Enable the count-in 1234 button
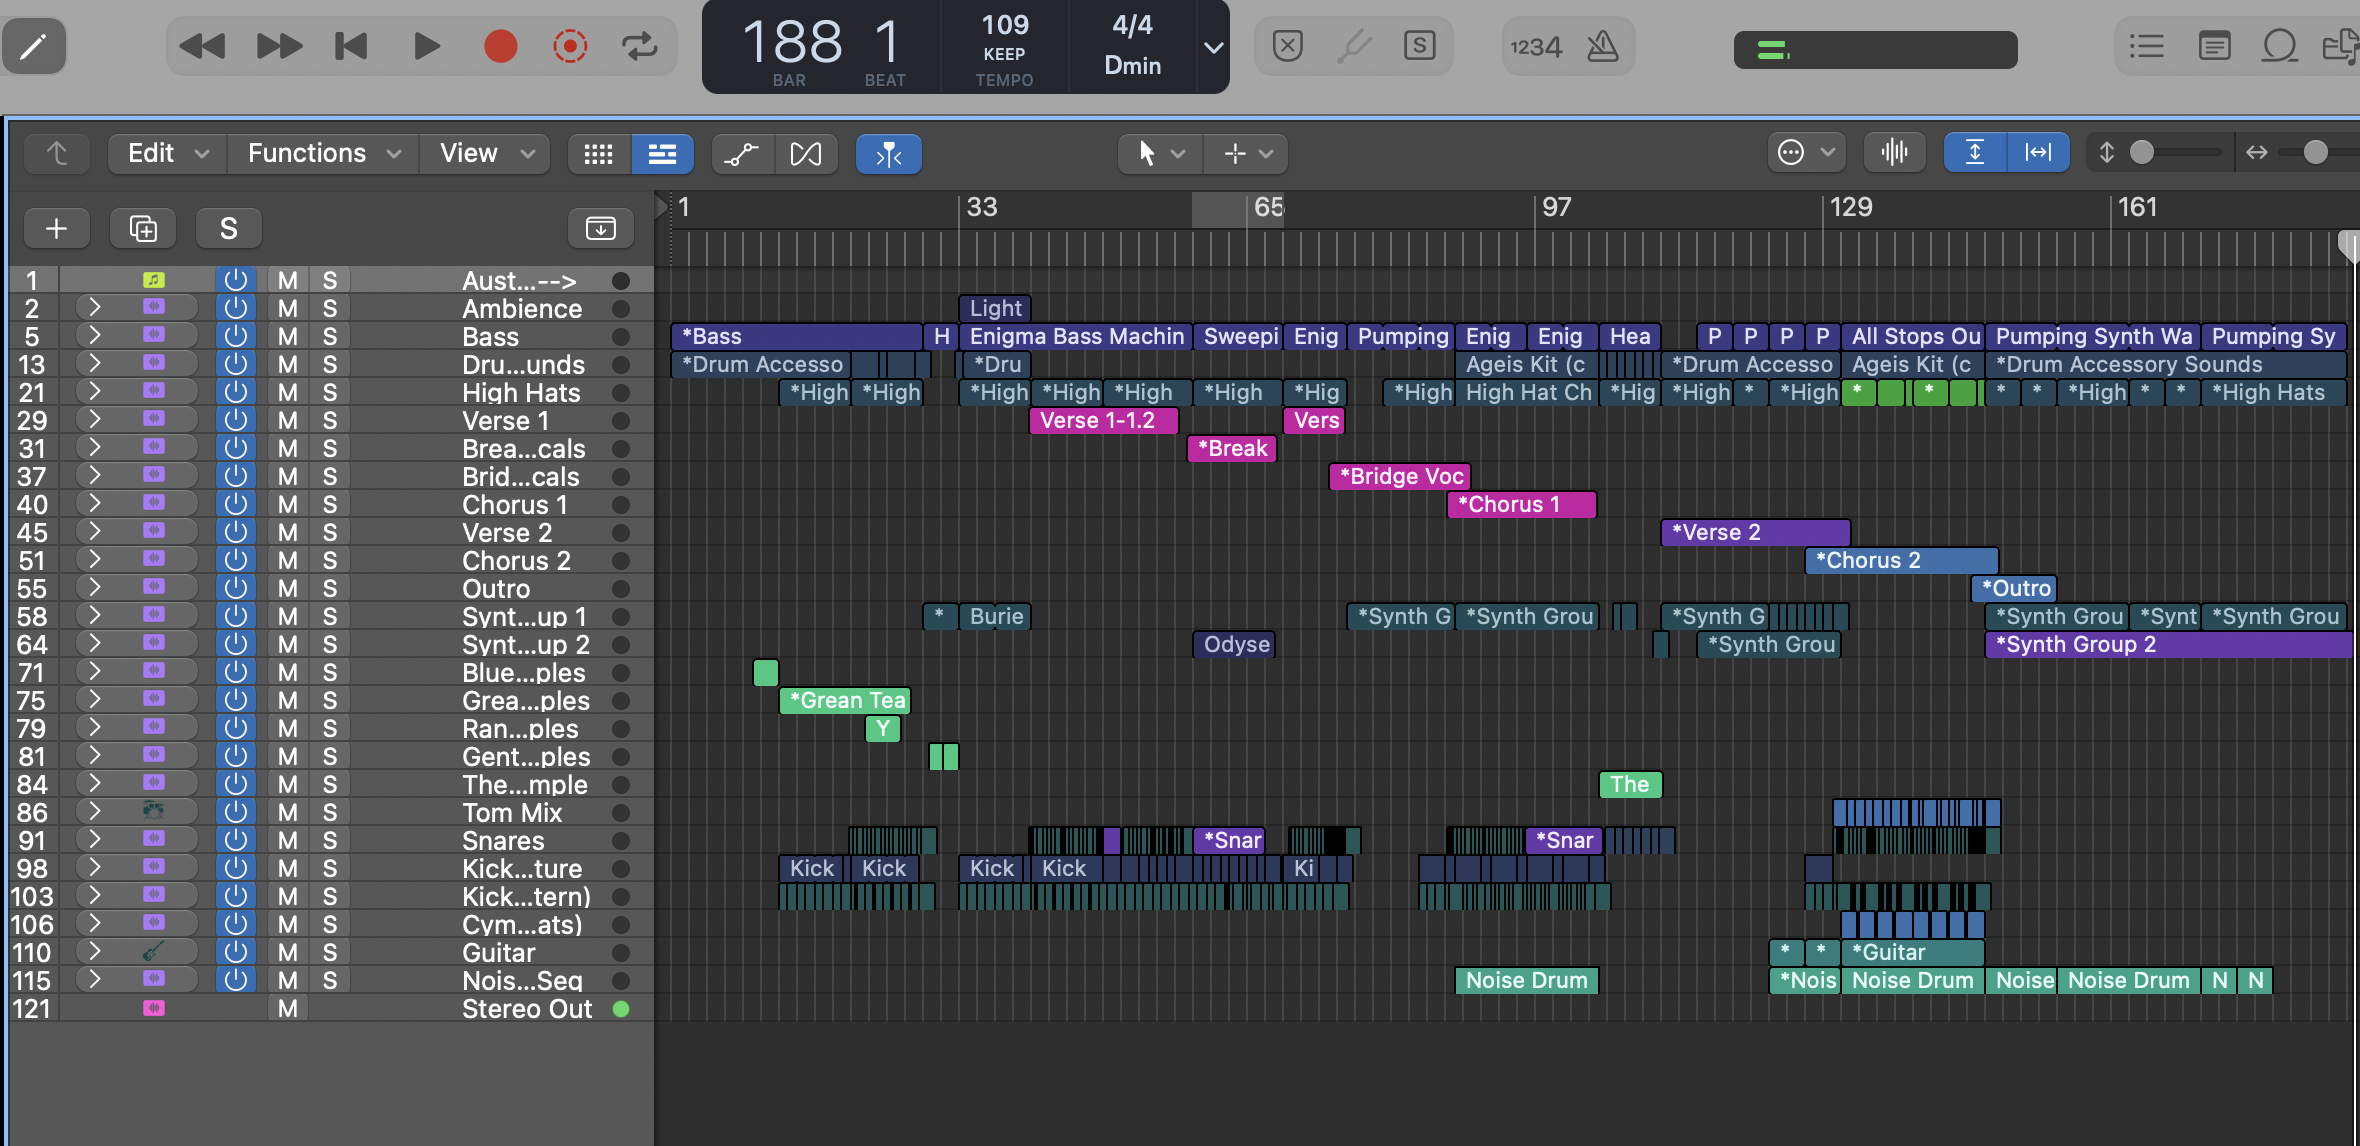 click(x=1535, y=46)
